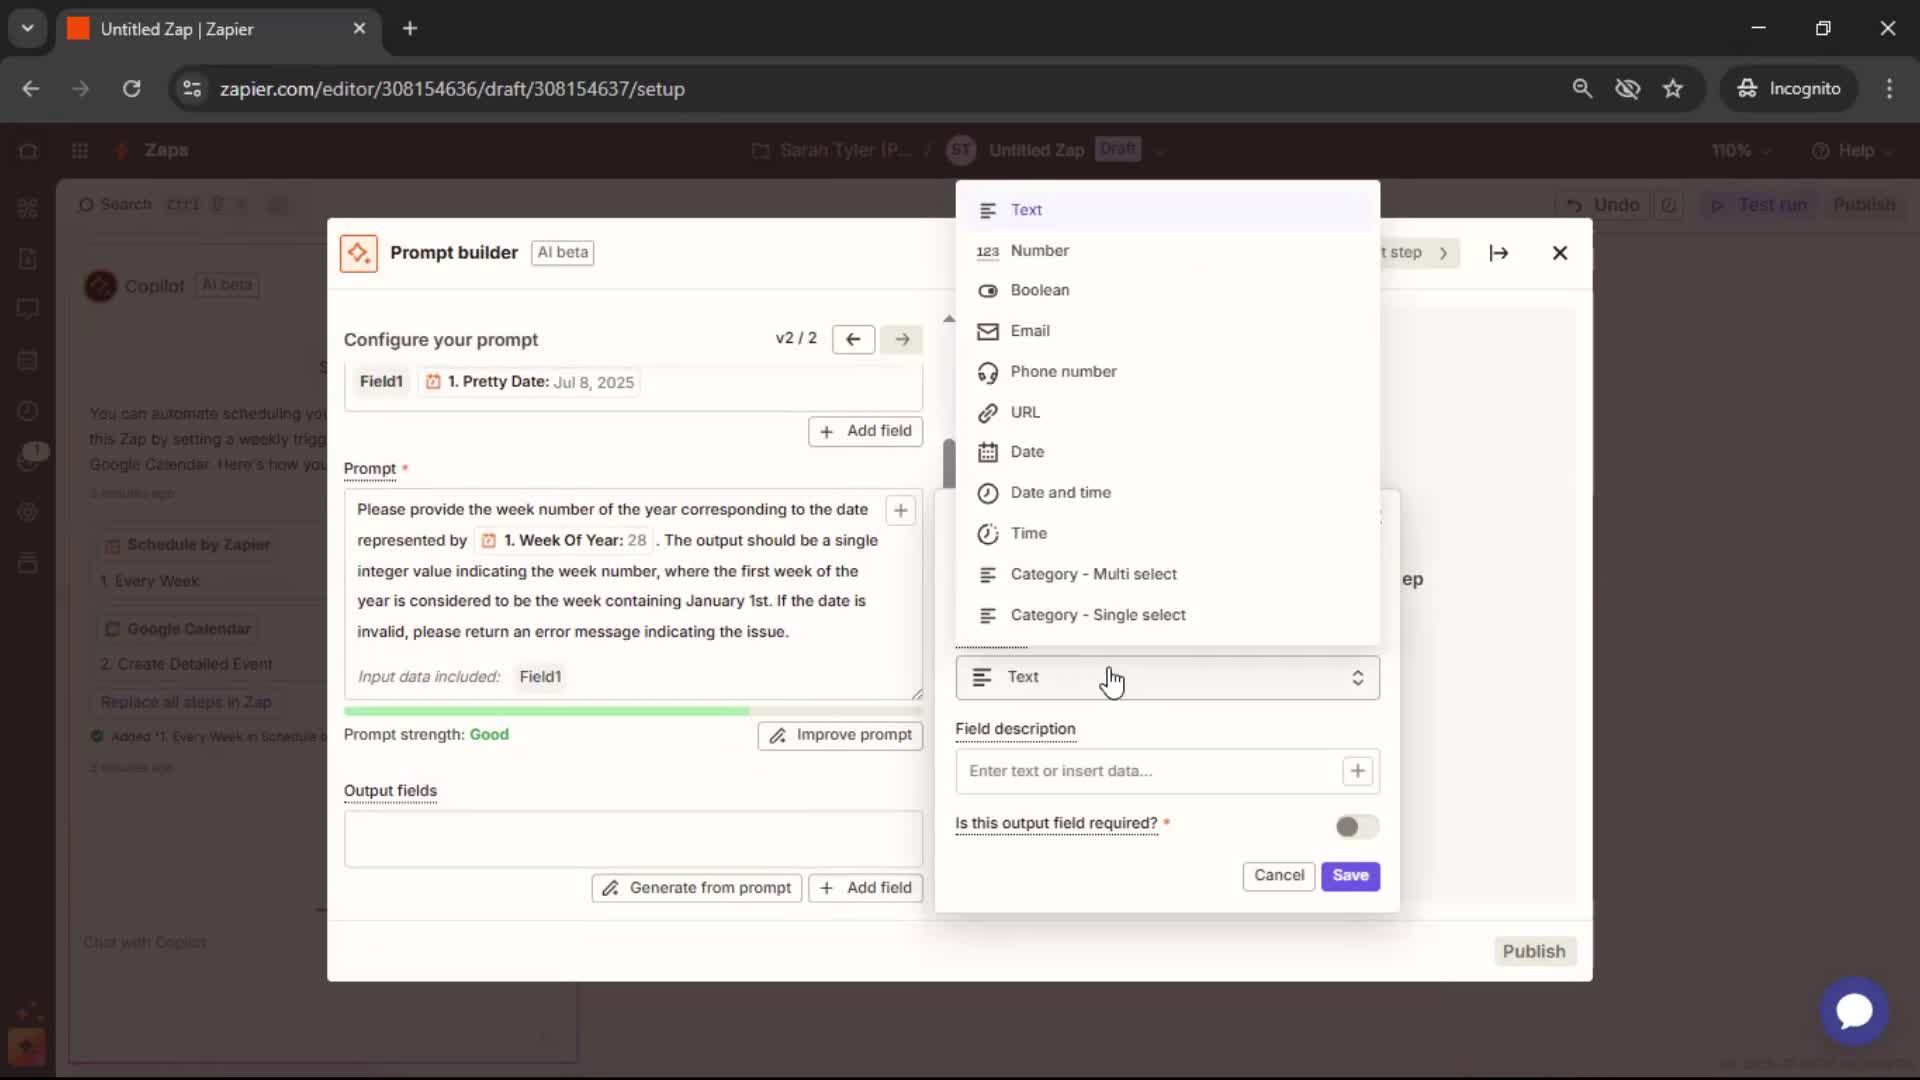The width and height of the screenshot is (1920, 1080).
Task: Open Chrome three-dot menu
Action: 1889,89
